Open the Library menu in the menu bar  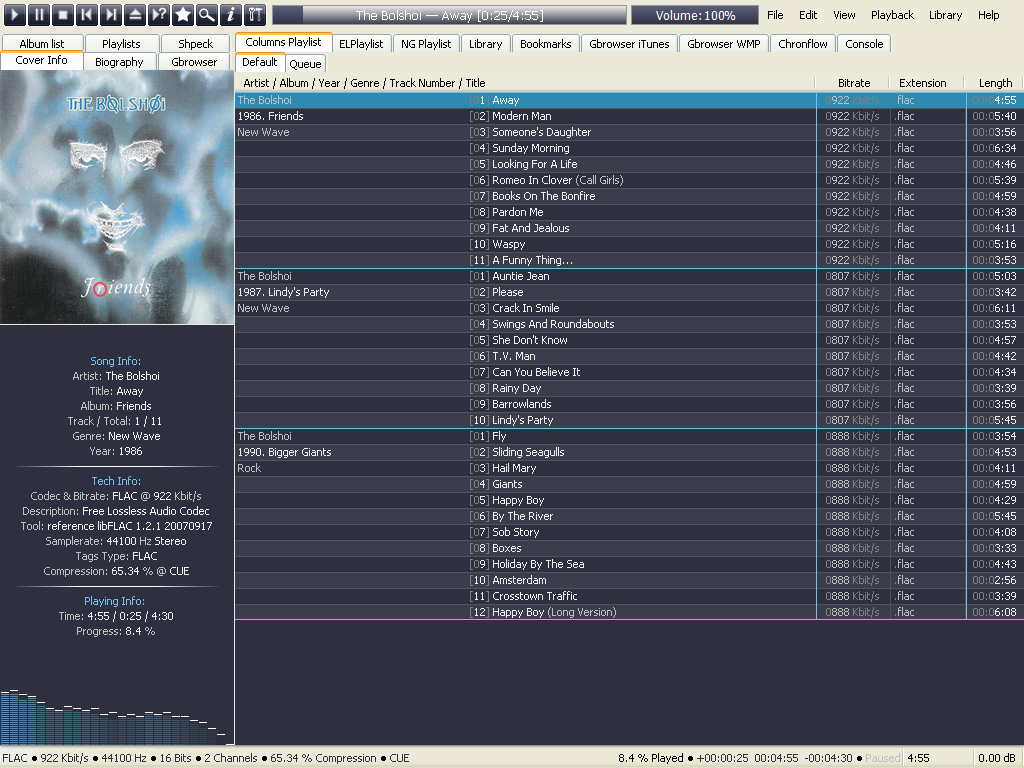point(945,15)
